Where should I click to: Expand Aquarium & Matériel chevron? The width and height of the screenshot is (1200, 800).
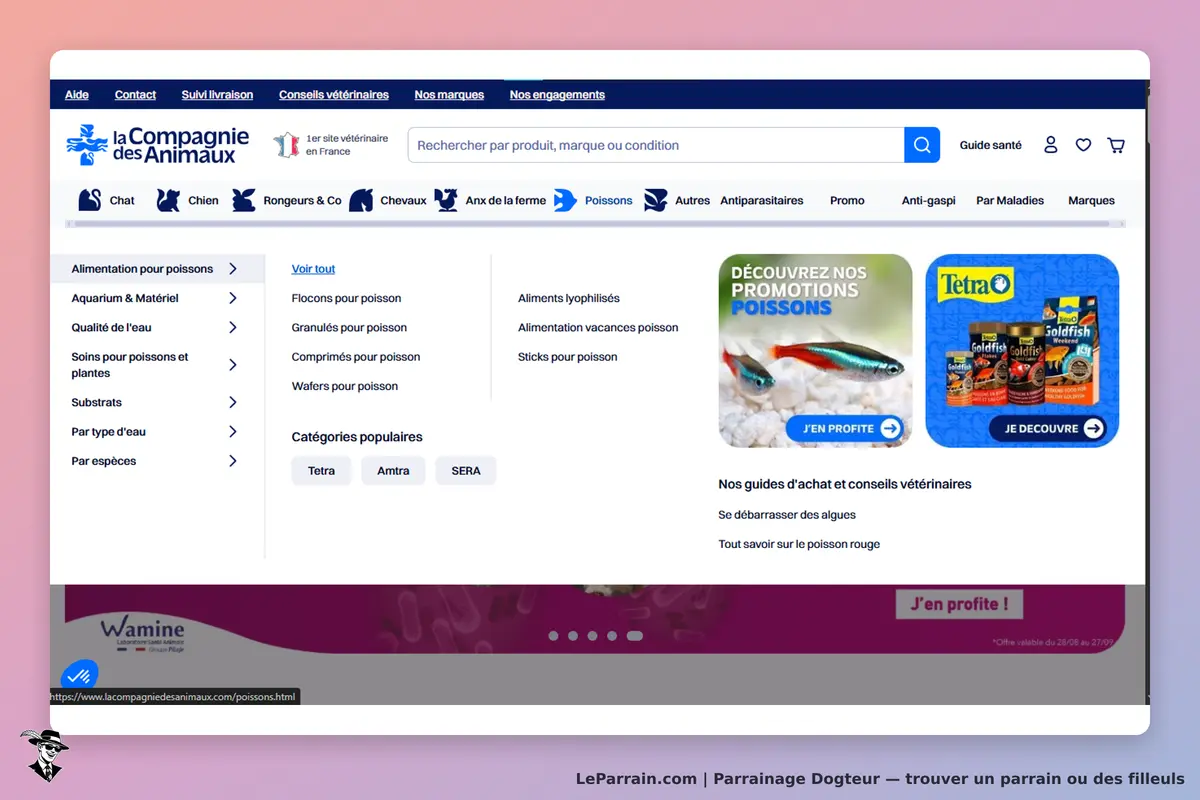click(x=233, y=298)
